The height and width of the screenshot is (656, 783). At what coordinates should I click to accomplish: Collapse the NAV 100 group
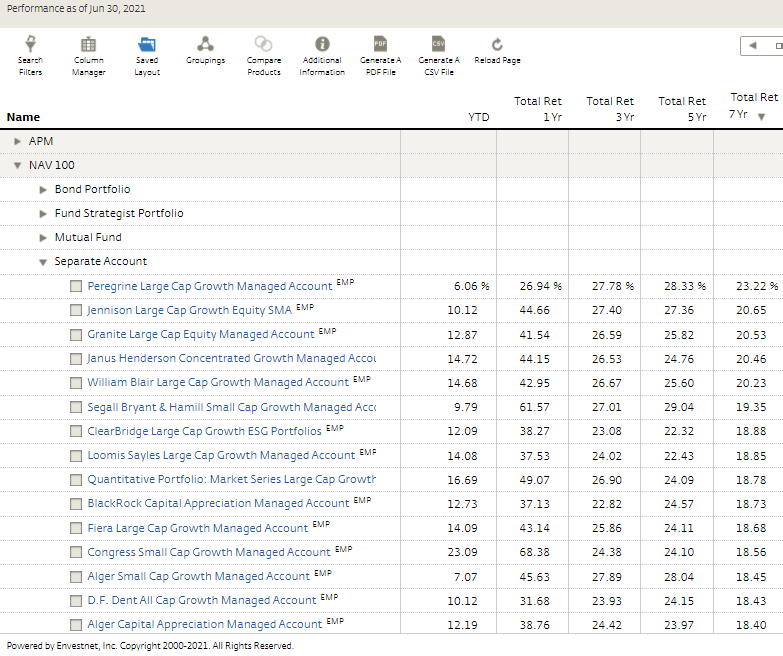click(17, 165)
